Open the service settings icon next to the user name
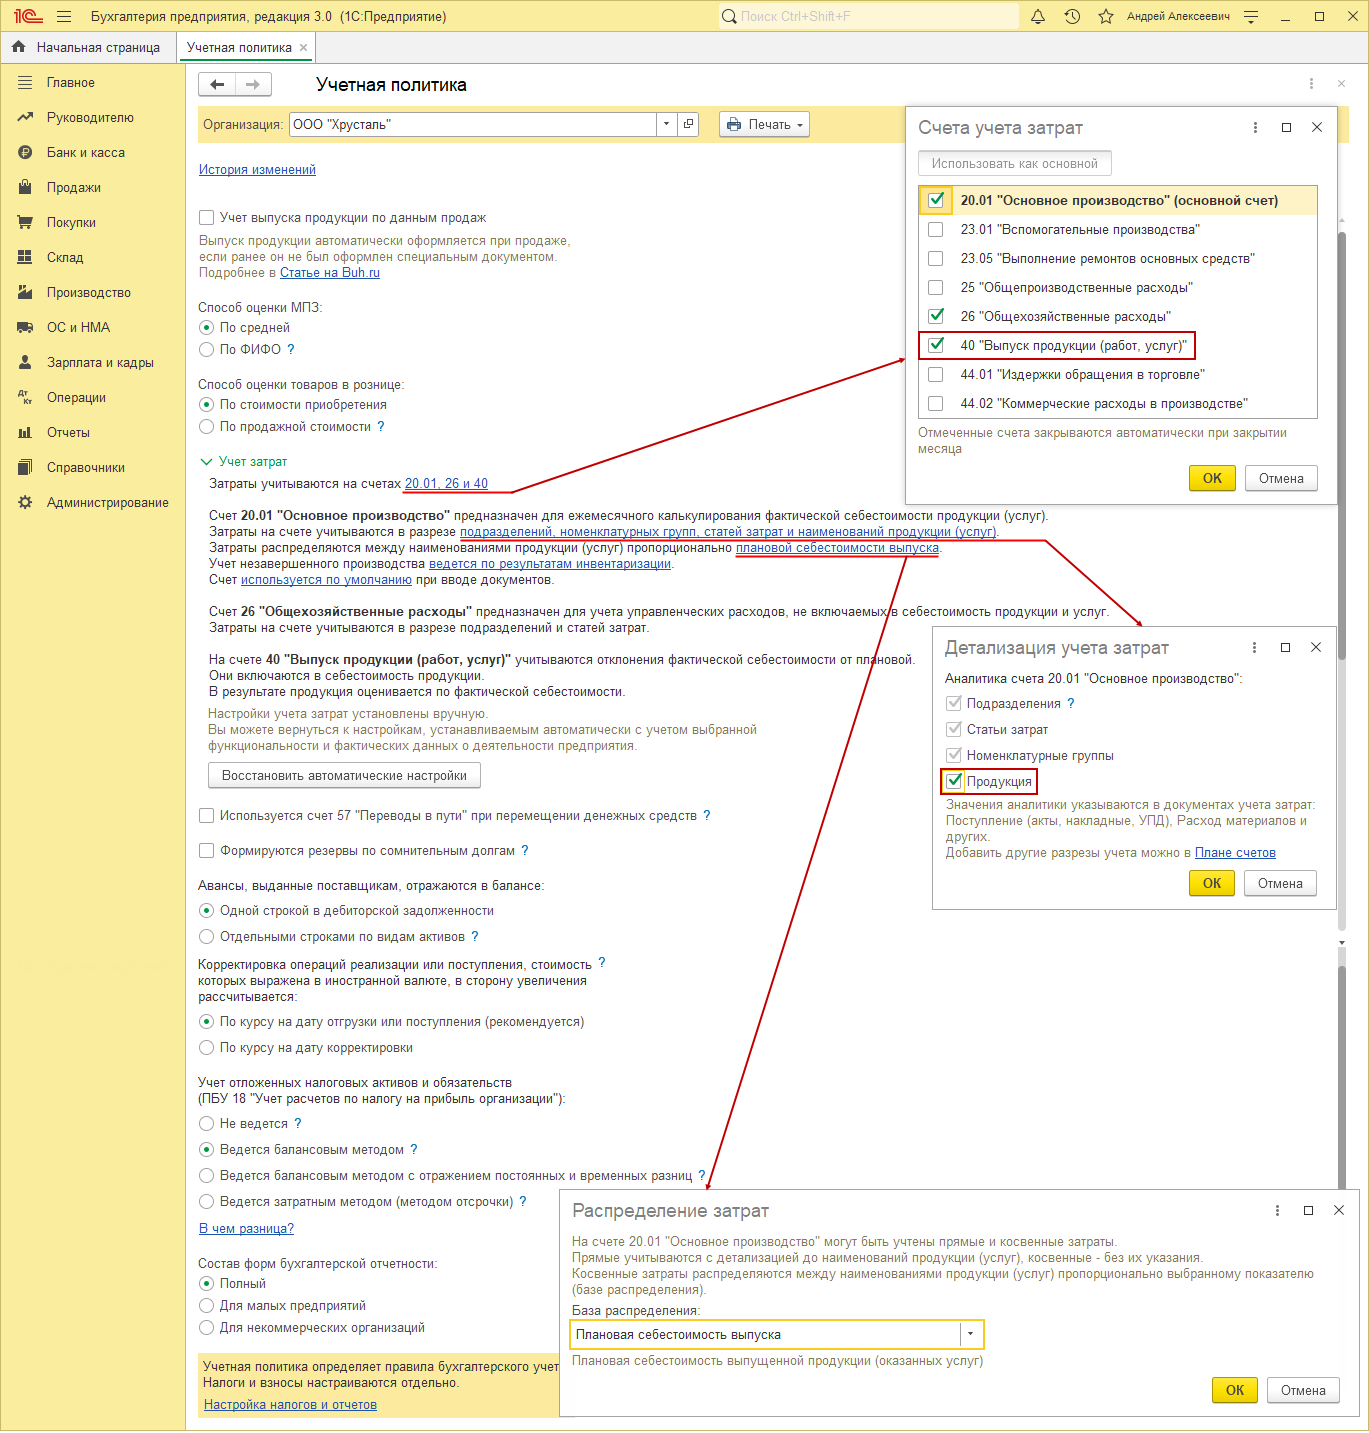Viewport: 1369px width, 1433px height. pos(1251,16)
